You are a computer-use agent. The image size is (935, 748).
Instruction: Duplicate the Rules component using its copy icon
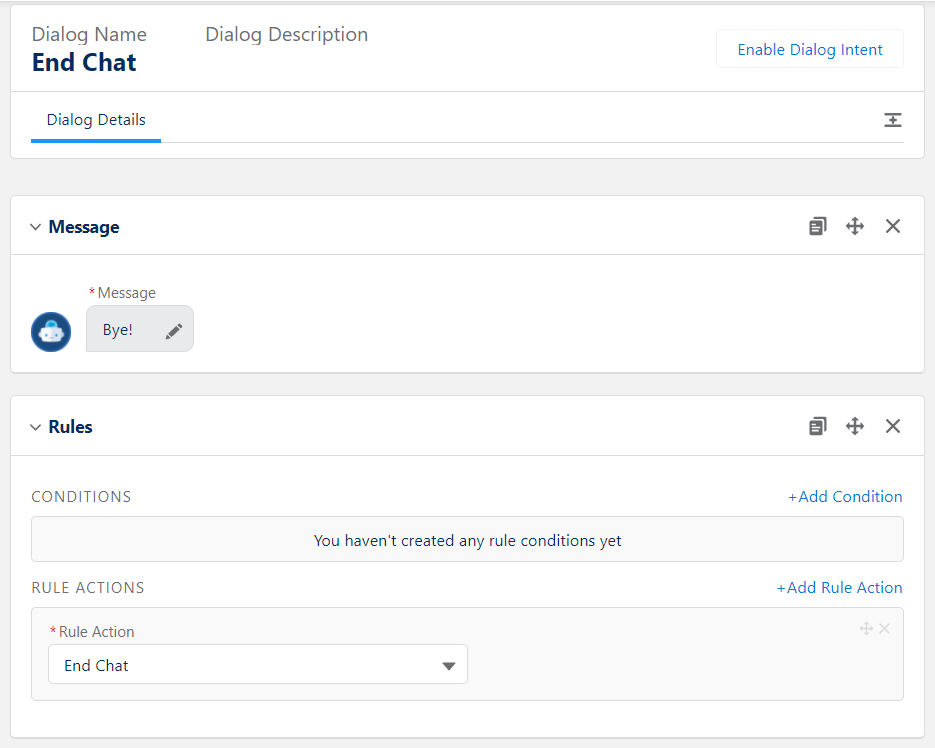click(x=818, y=427)
